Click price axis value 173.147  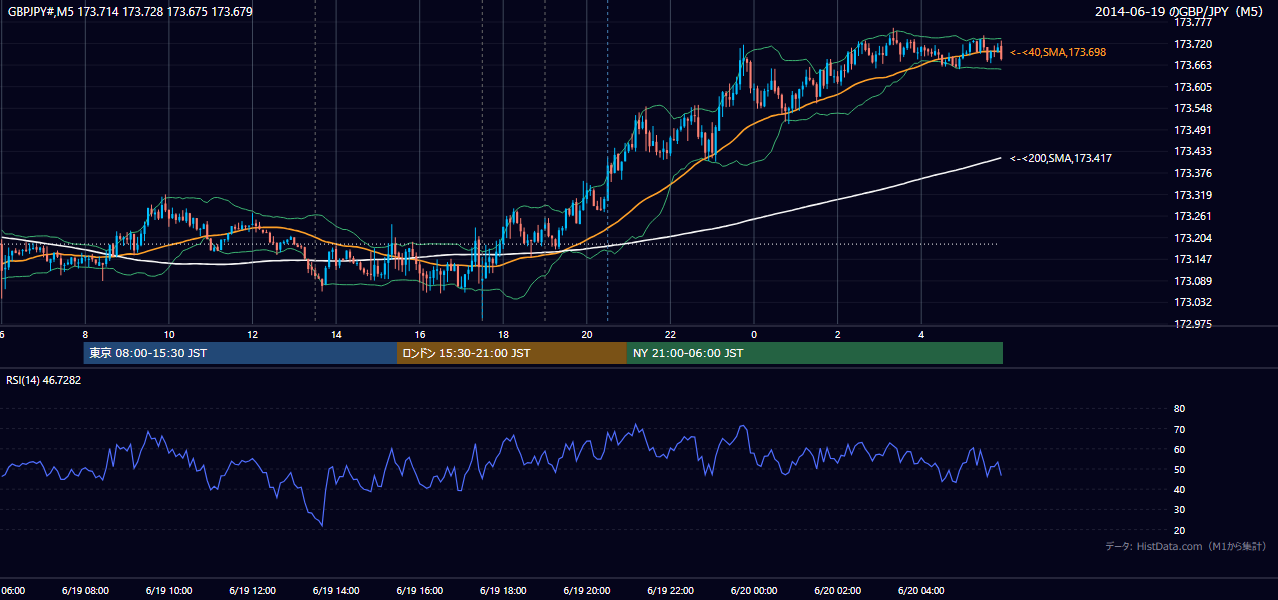(1192, 259)
